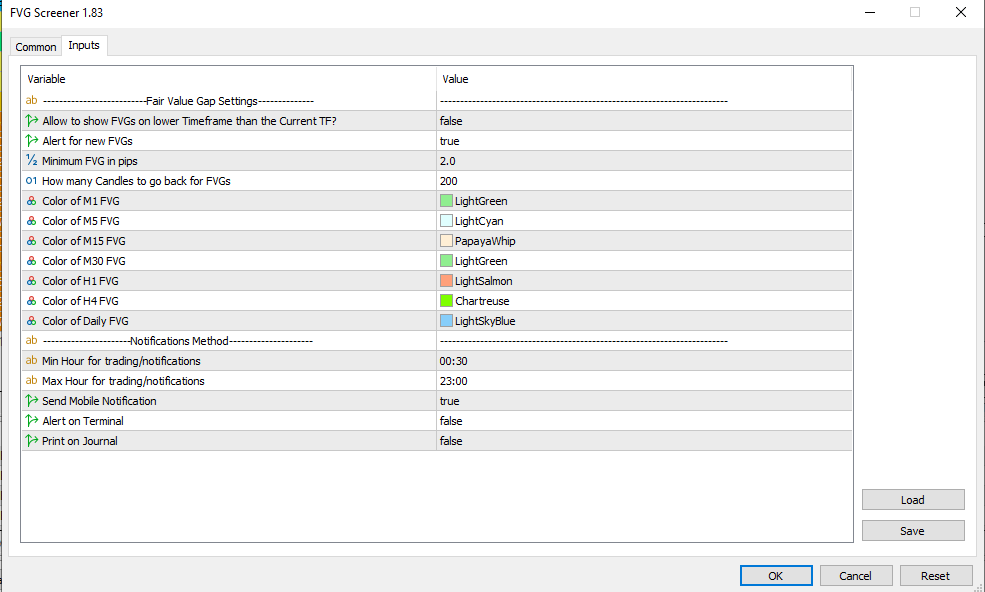Click Reset to restore default inputs

[x=936, y=575]
